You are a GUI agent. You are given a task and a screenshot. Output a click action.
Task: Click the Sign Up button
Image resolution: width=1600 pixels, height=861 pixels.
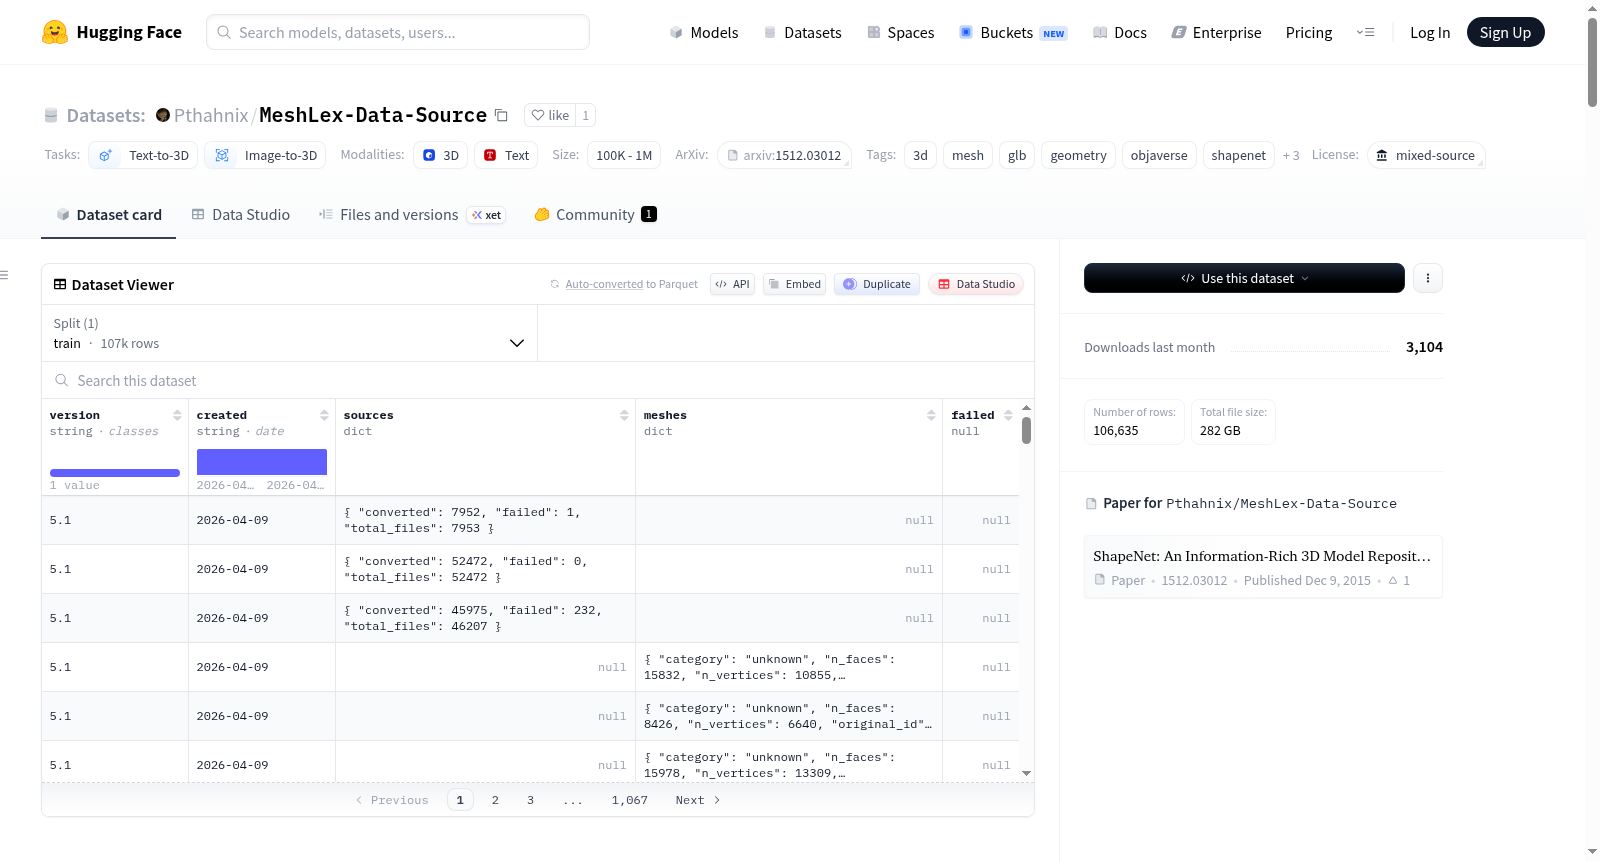click(x=1506, y=32)
